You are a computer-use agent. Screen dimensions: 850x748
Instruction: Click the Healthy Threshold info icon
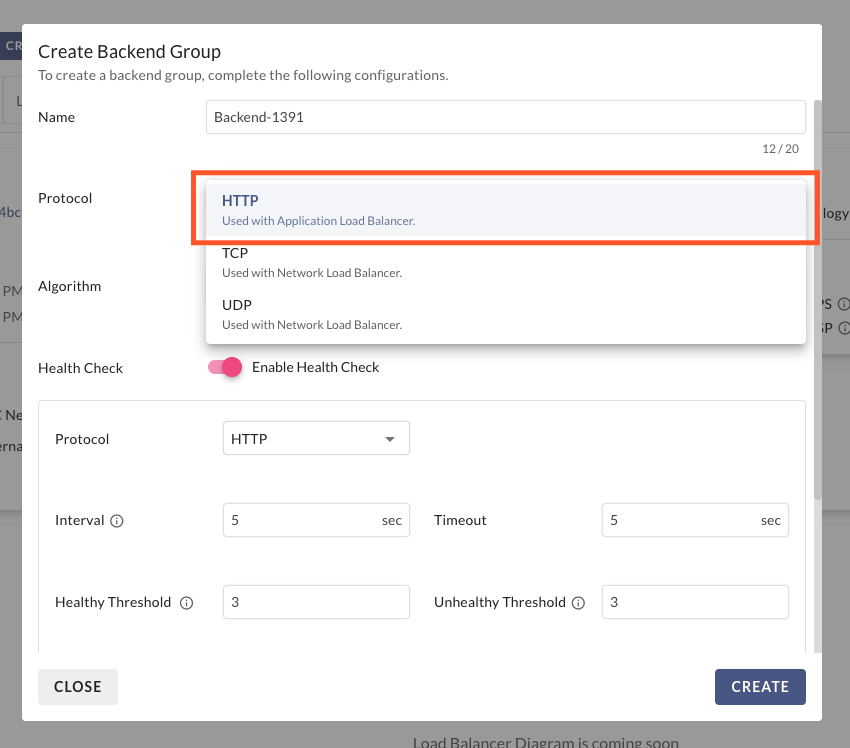pyautogui.click(x=186, y=603)
